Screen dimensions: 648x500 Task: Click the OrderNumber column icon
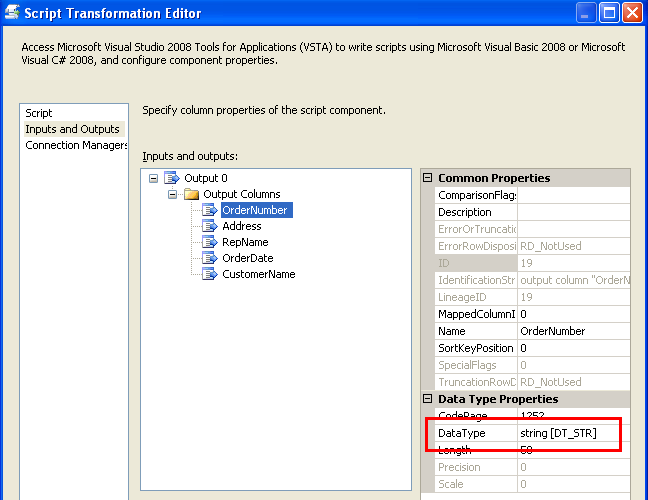click(x=210, y=210)
